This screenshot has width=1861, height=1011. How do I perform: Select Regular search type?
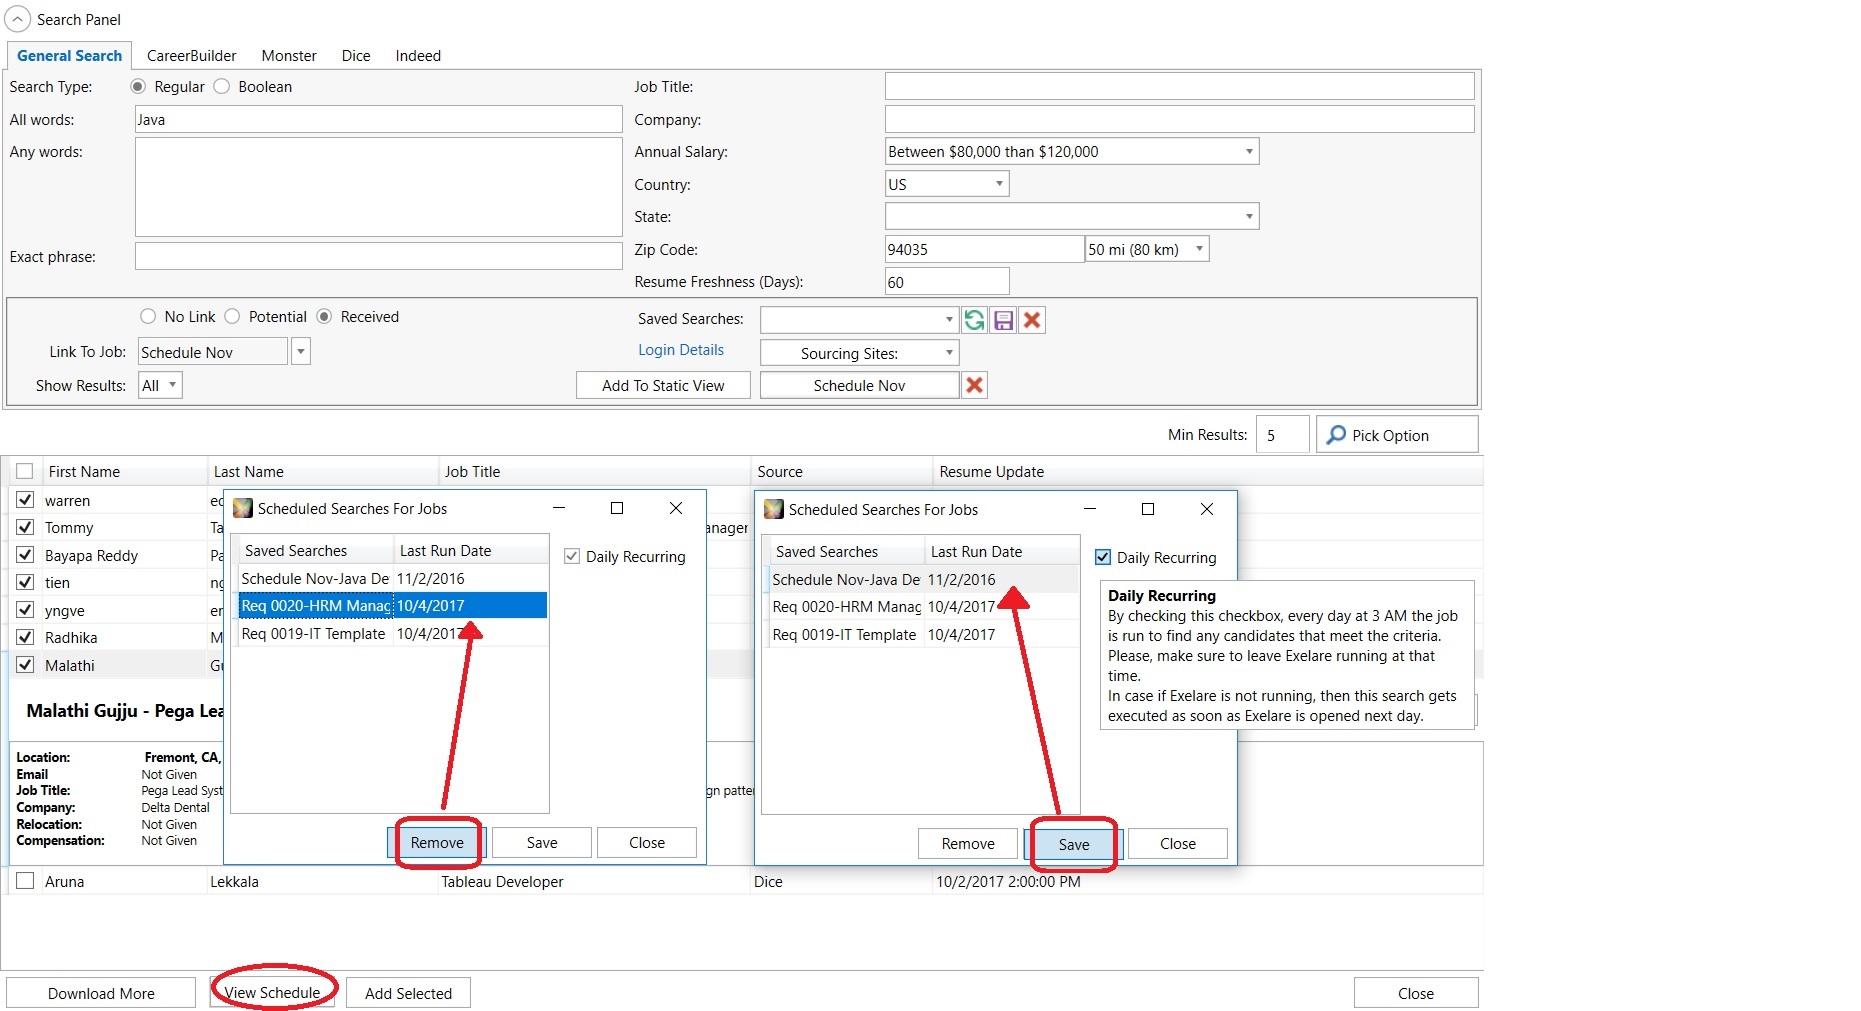(138, 87)
